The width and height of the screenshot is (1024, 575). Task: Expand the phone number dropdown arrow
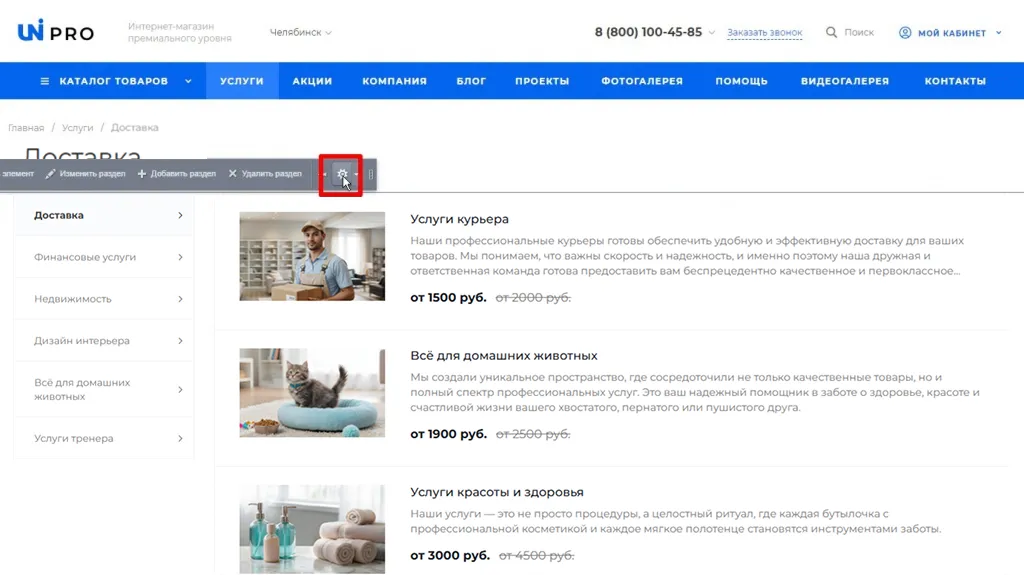pos(712,32)
